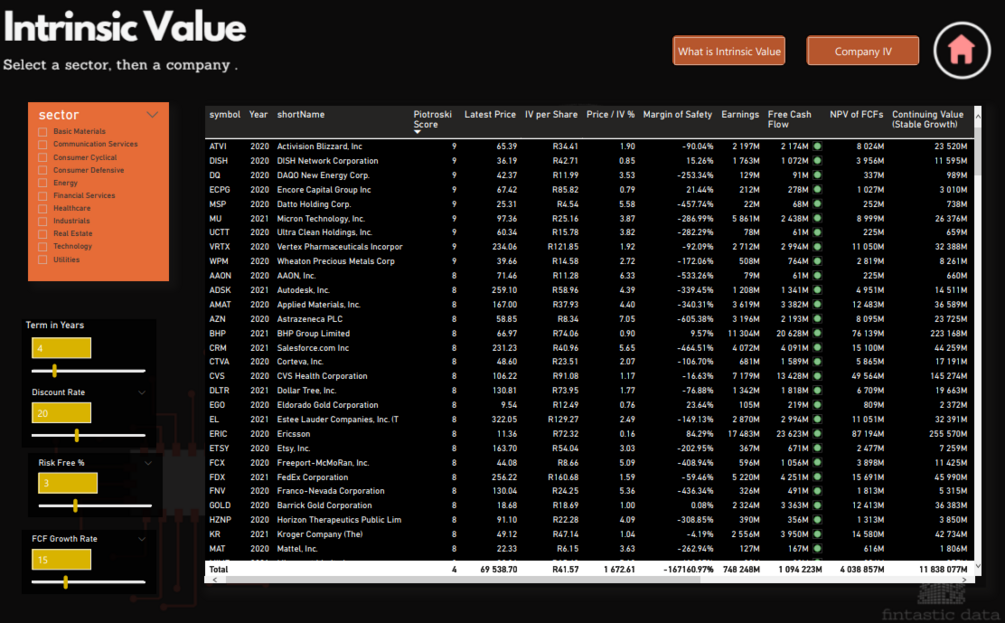This screenshot has height=623, width=1005.
Task: Enable the Energy sector filter
Action: point(43,183)
